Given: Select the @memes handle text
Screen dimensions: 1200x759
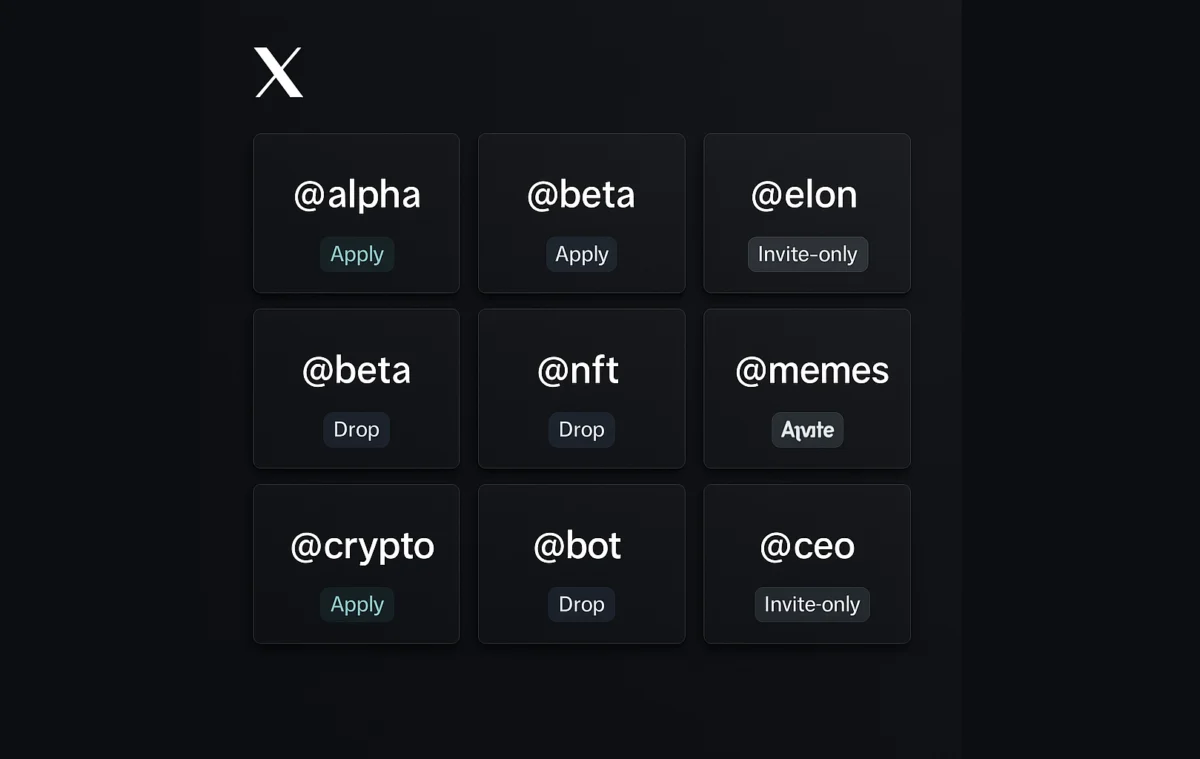Looking at the screenshot, I should tap(812, 370).
